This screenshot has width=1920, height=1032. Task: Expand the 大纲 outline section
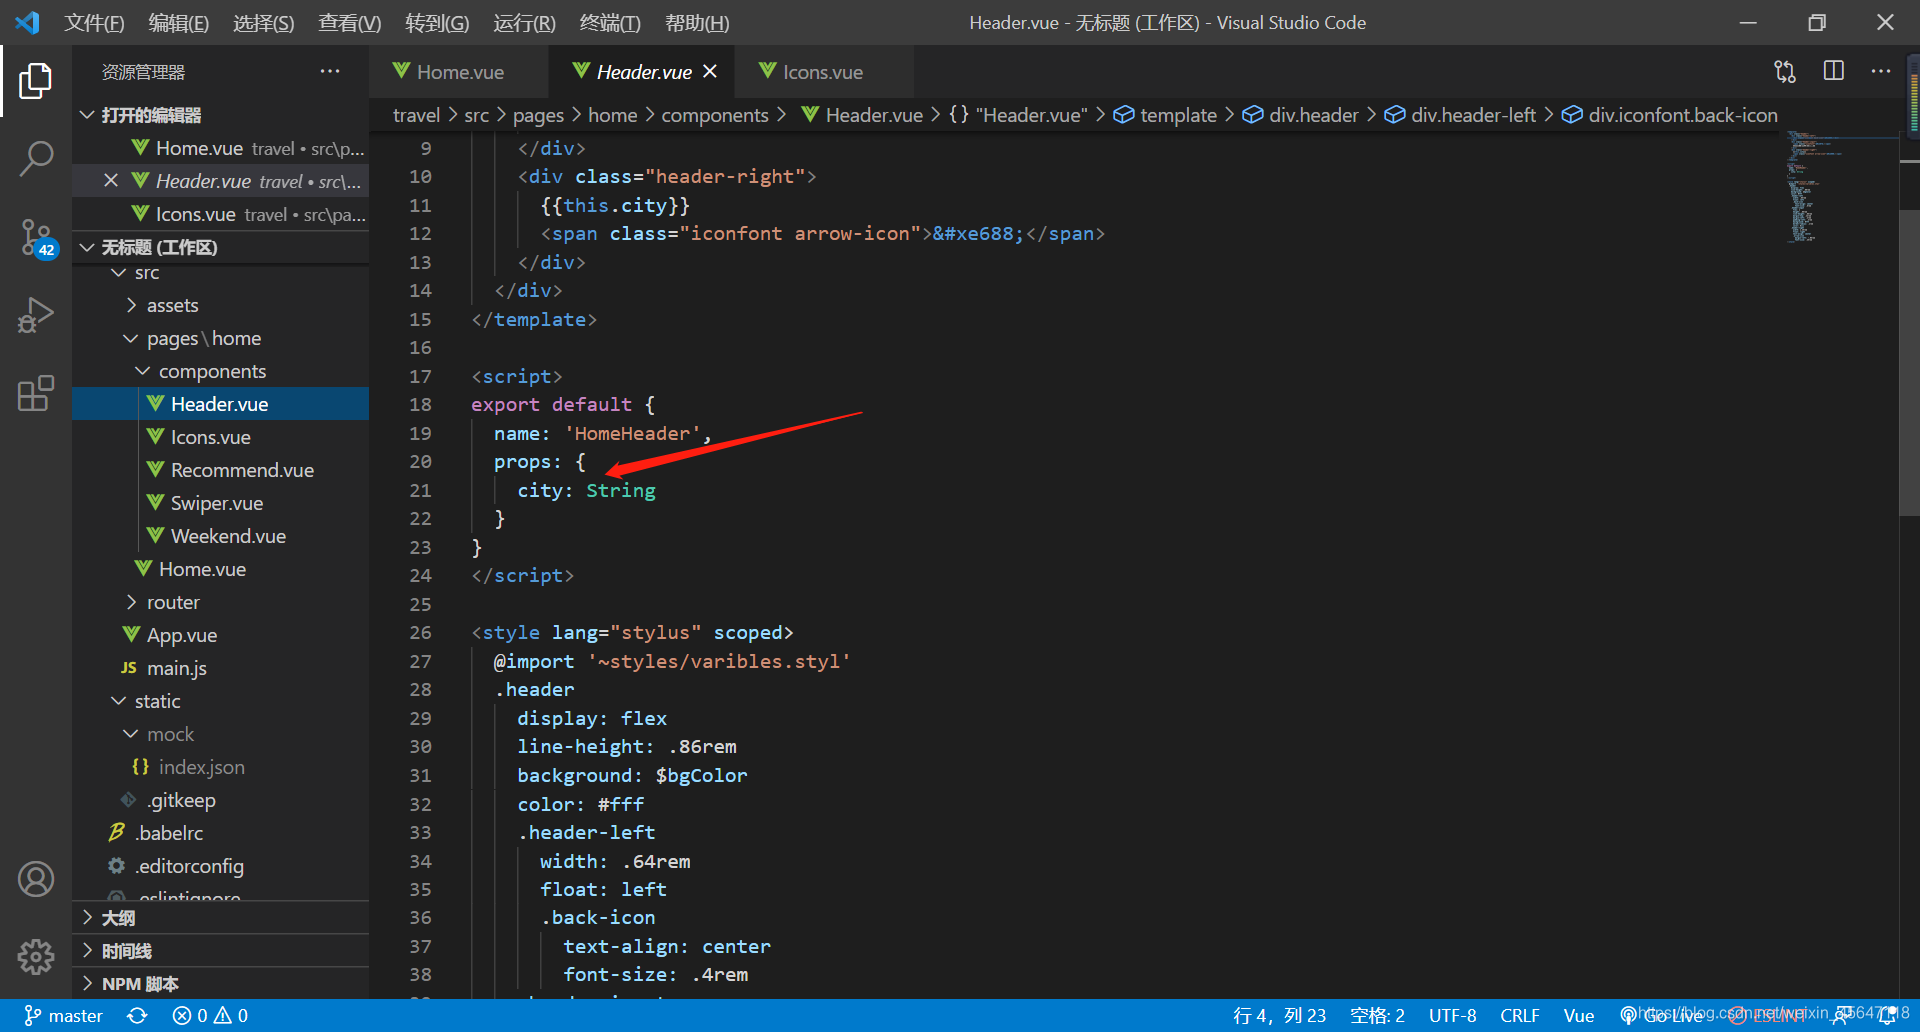pos(220,917)
